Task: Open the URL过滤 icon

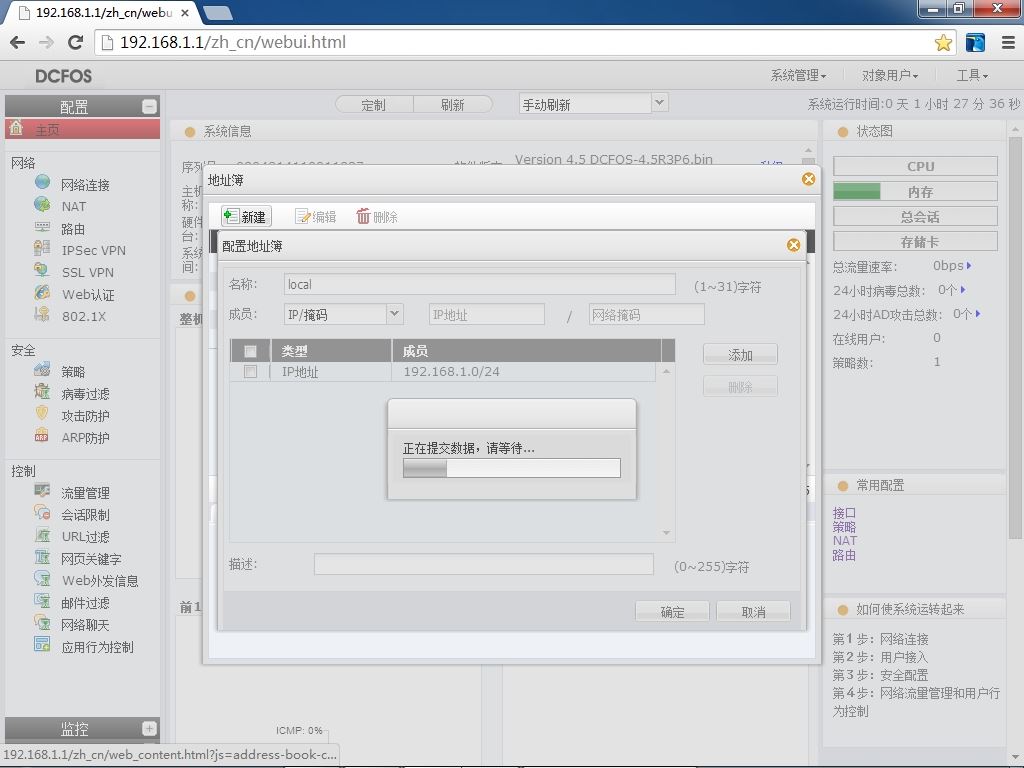Action: pyautogui.click(x=42, y=535)
